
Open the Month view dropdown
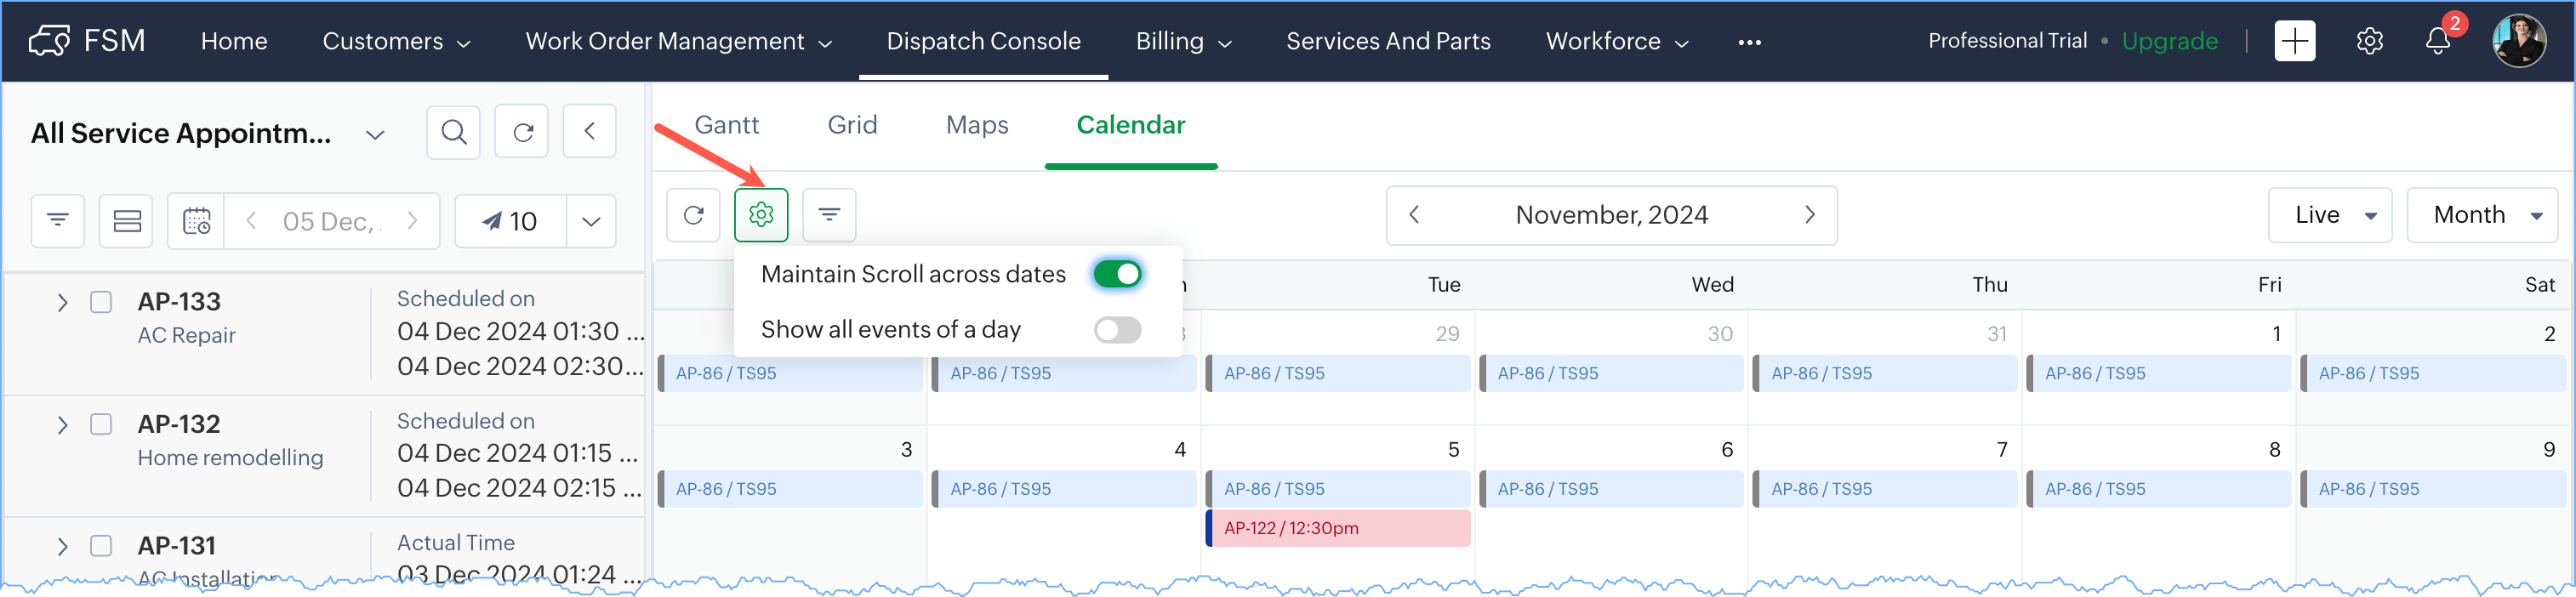point(2482,215)
